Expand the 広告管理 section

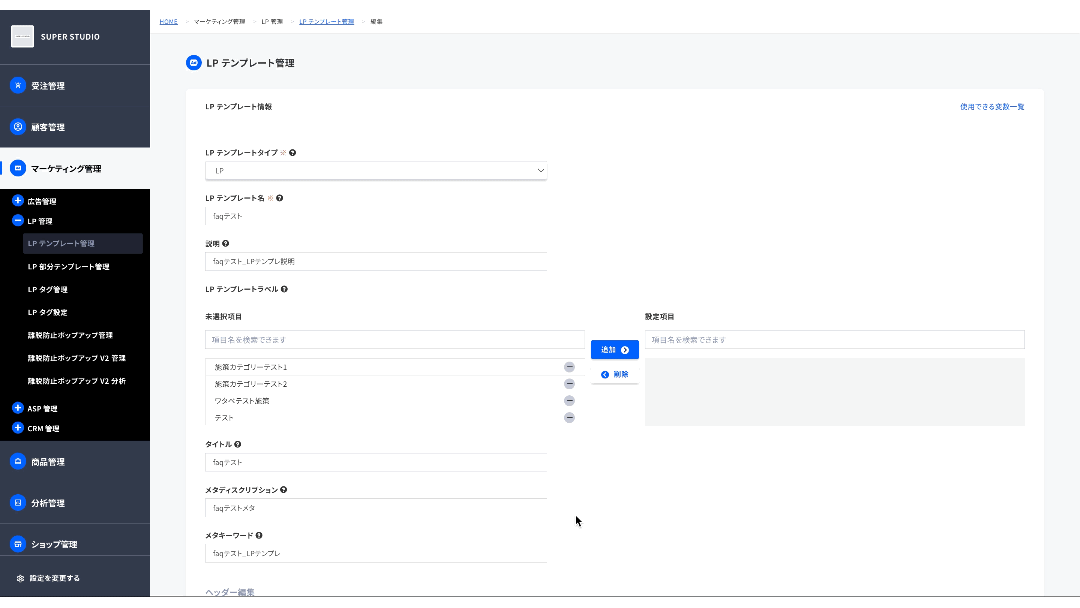(x=16, y=201)
